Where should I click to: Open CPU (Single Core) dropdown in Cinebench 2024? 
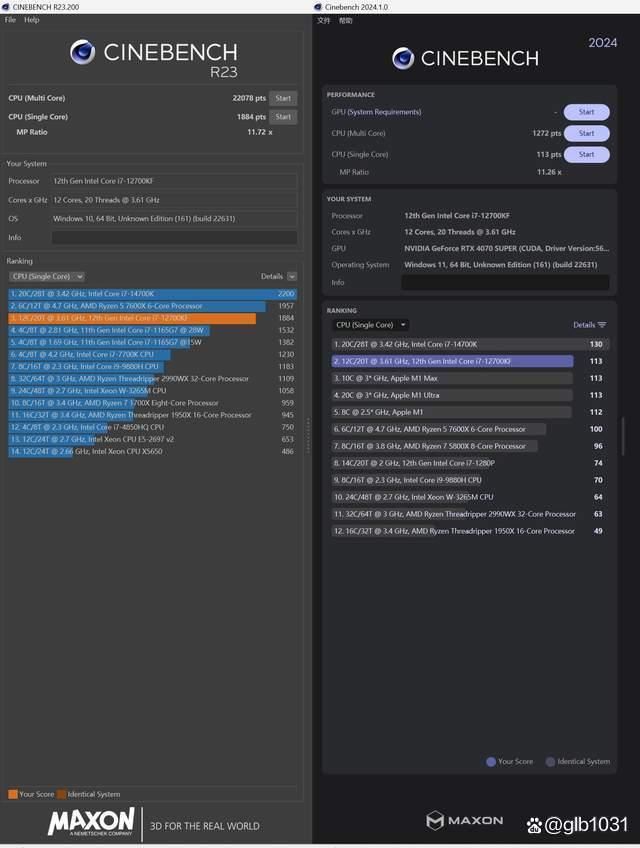click(370, 325)
